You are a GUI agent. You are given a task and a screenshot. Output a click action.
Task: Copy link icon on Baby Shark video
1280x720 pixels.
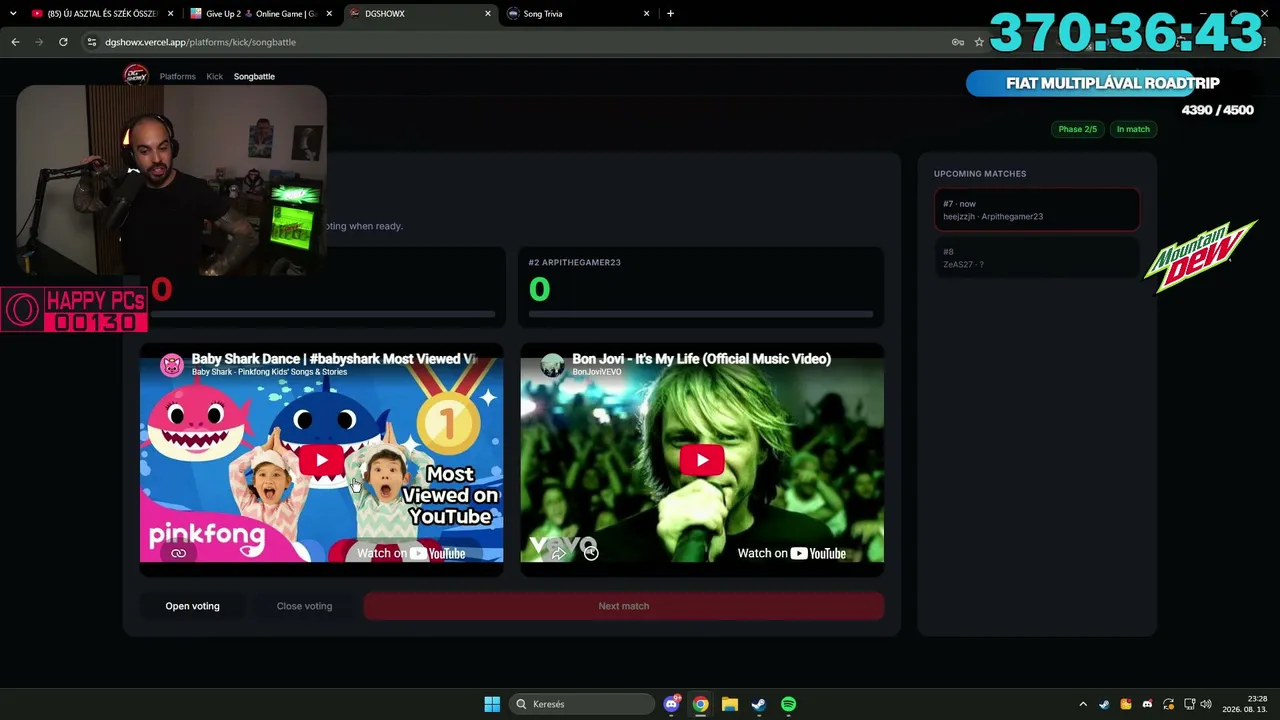click(x=178, y=553)
